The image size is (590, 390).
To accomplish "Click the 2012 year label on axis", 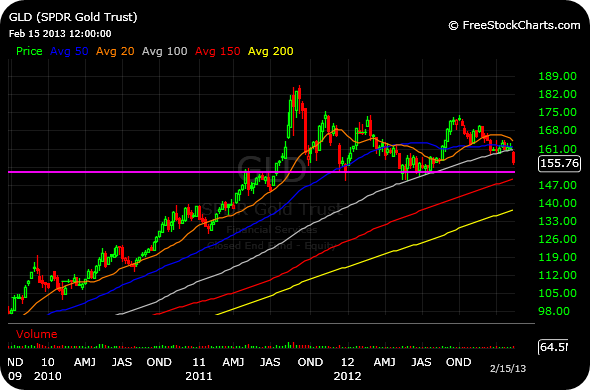I will [x=347, y=376].
